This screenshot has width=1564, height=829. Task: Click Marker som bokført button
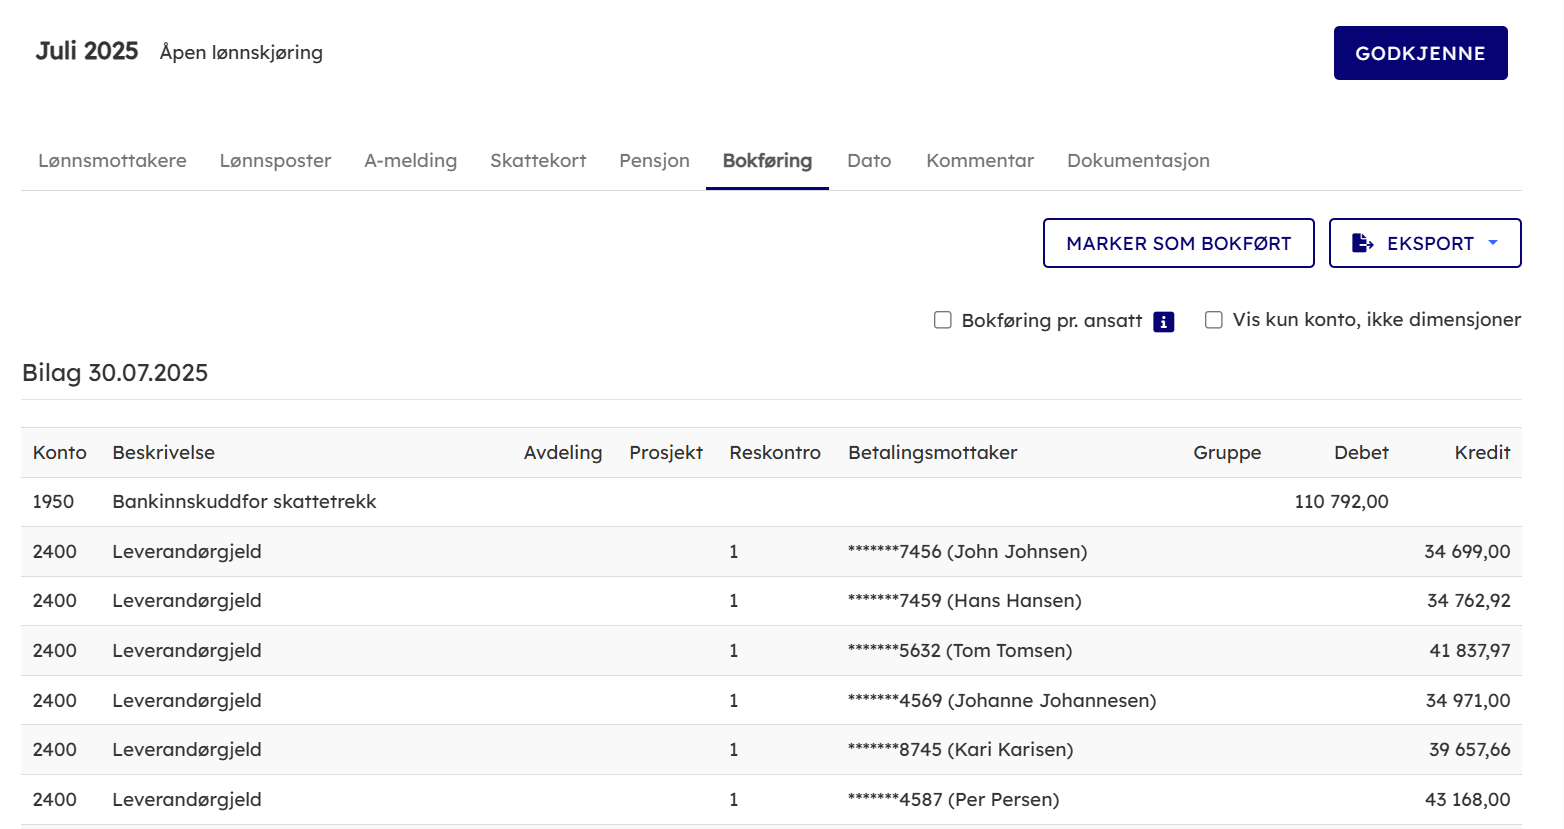pyautogui.click(x=1178, y=243)
